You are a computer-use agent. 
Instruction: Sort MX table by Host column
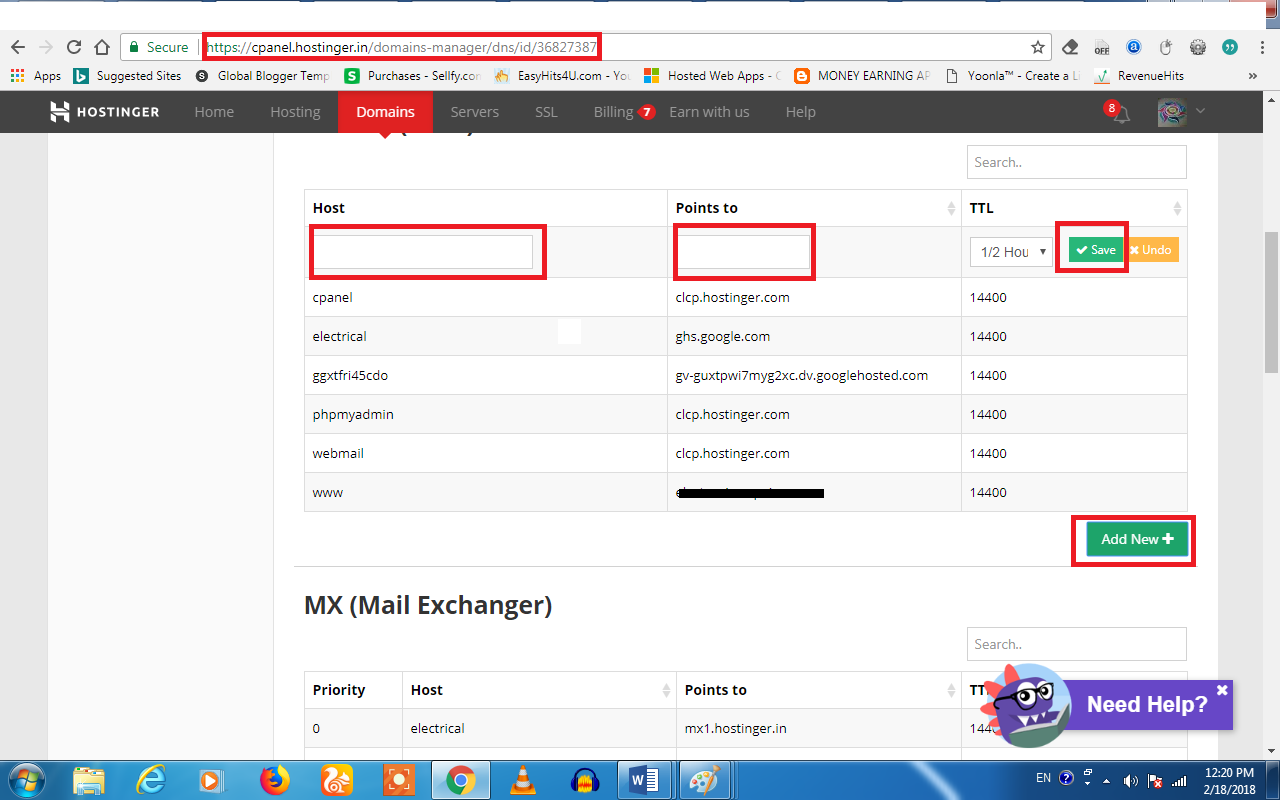539,690
